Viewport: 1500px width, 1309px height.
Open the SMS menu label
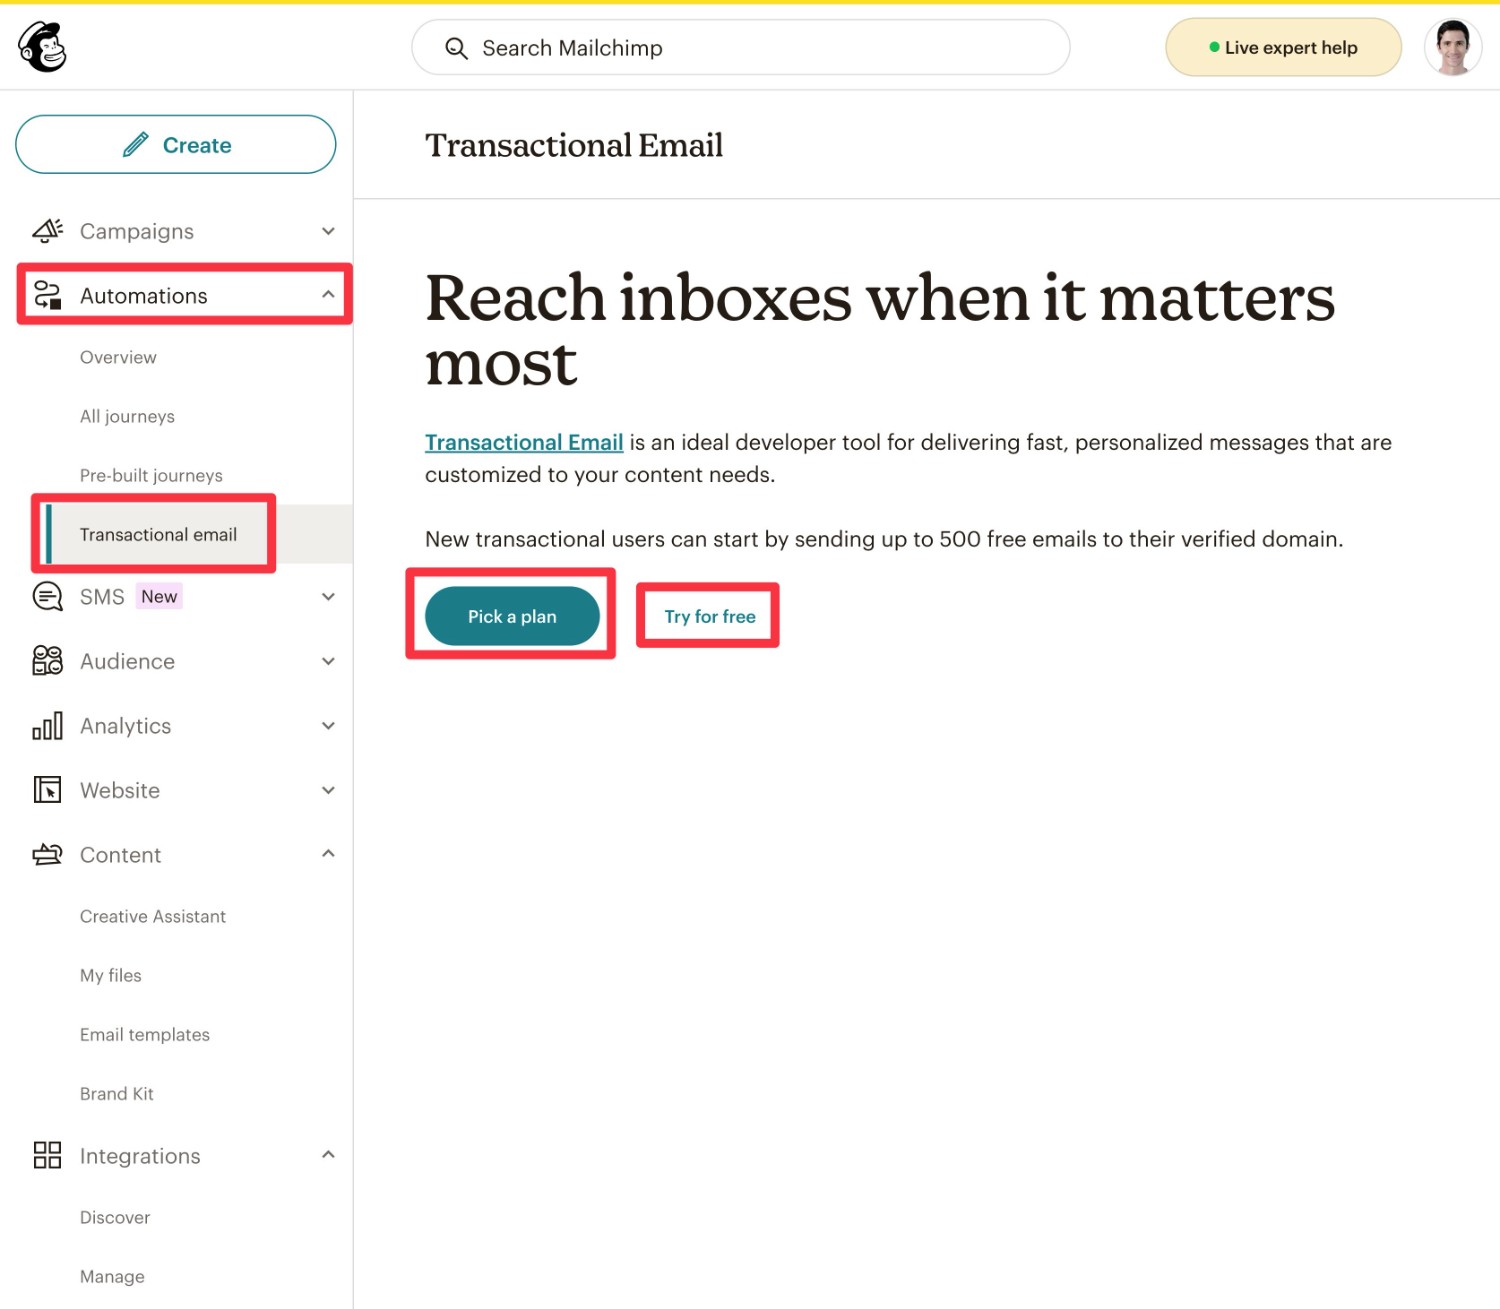tap(102, 597)
